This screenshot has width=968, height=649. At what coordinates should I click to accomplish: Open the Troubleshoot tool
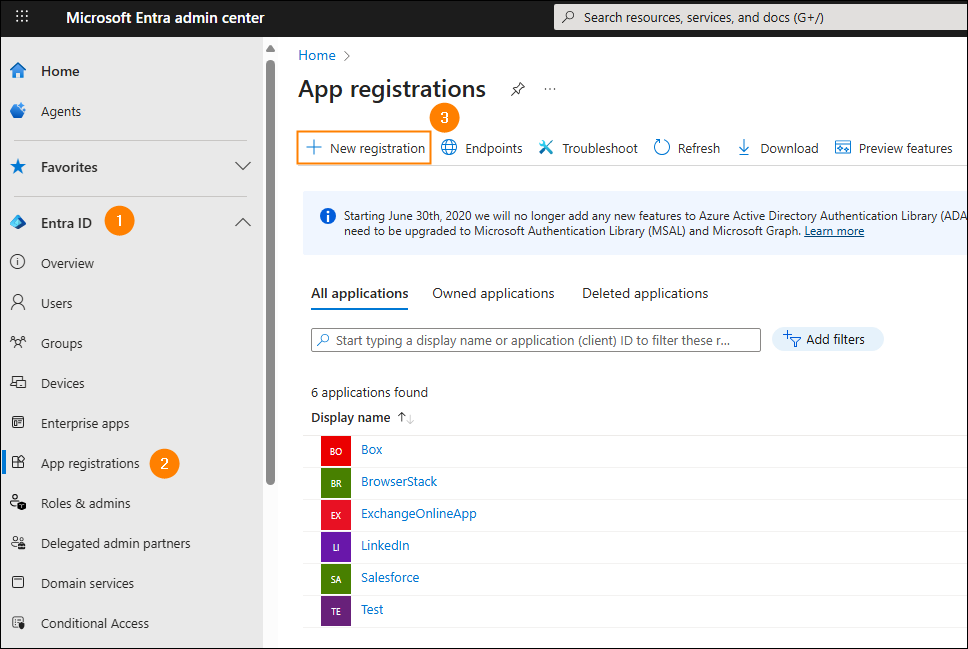point(588,148)
